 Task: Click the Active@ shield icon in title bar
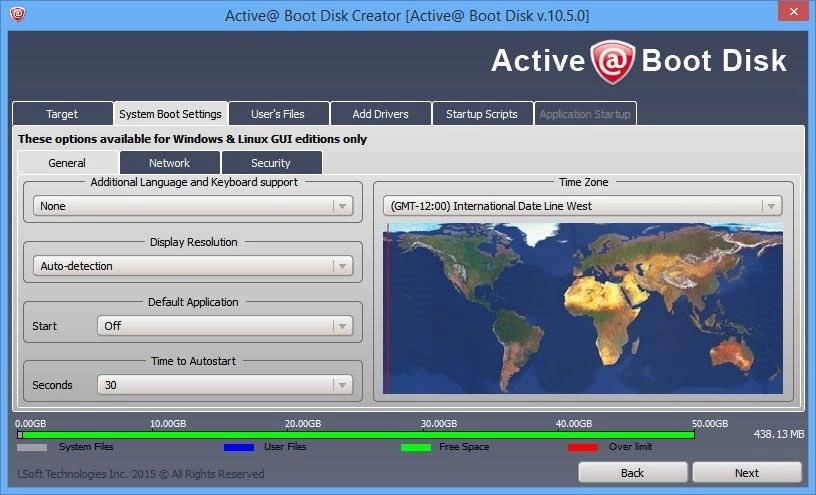[17, 14]
